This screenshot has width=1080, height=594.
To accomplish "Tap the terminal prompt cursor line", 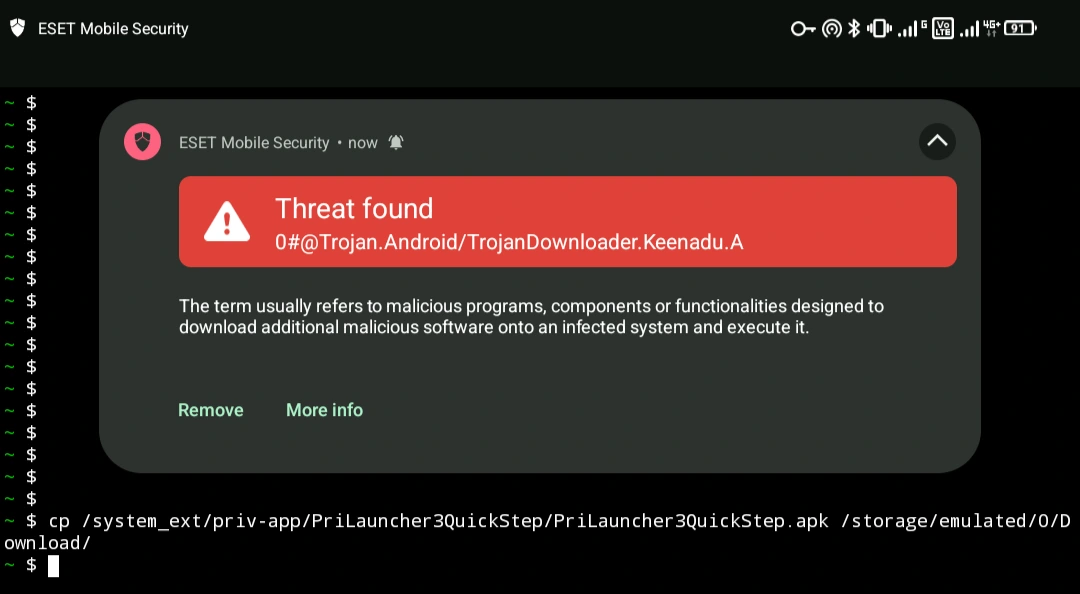I will coord(32,566).
